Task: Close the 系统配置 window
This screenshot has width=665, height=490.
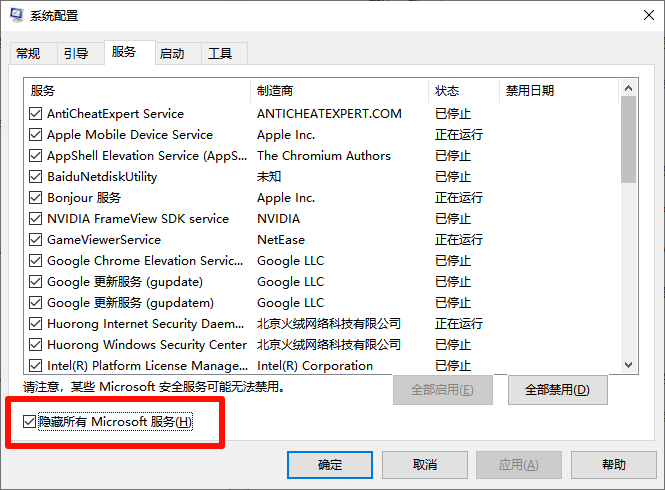Action: point(649,16)
